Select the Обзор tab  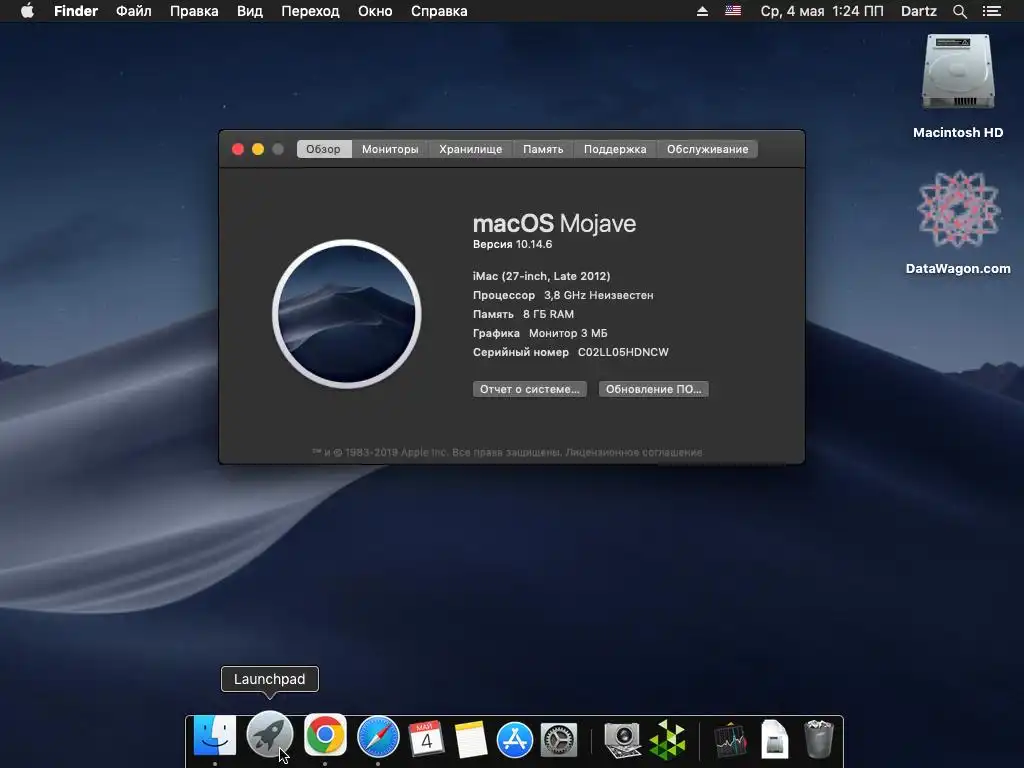[x=324, y=149]
